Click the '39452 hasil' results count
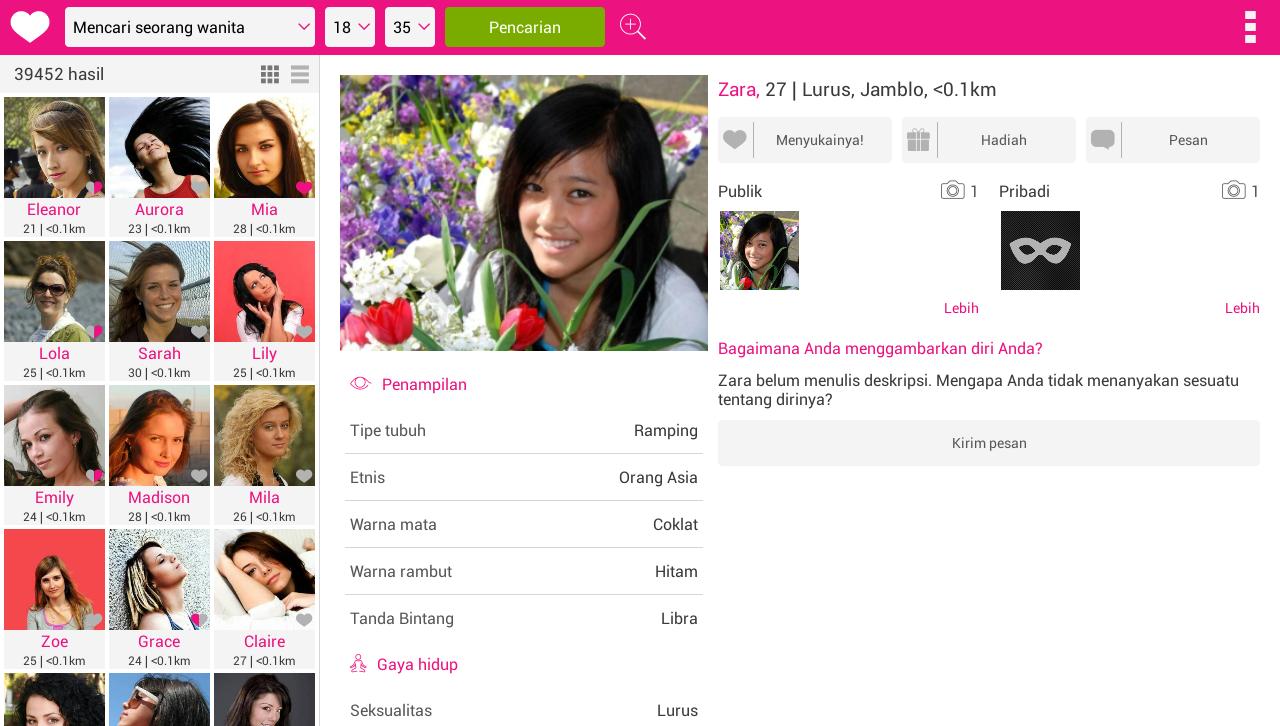Image resolution: width=1280 pixels, height=726 pixels. pos(59,74)
